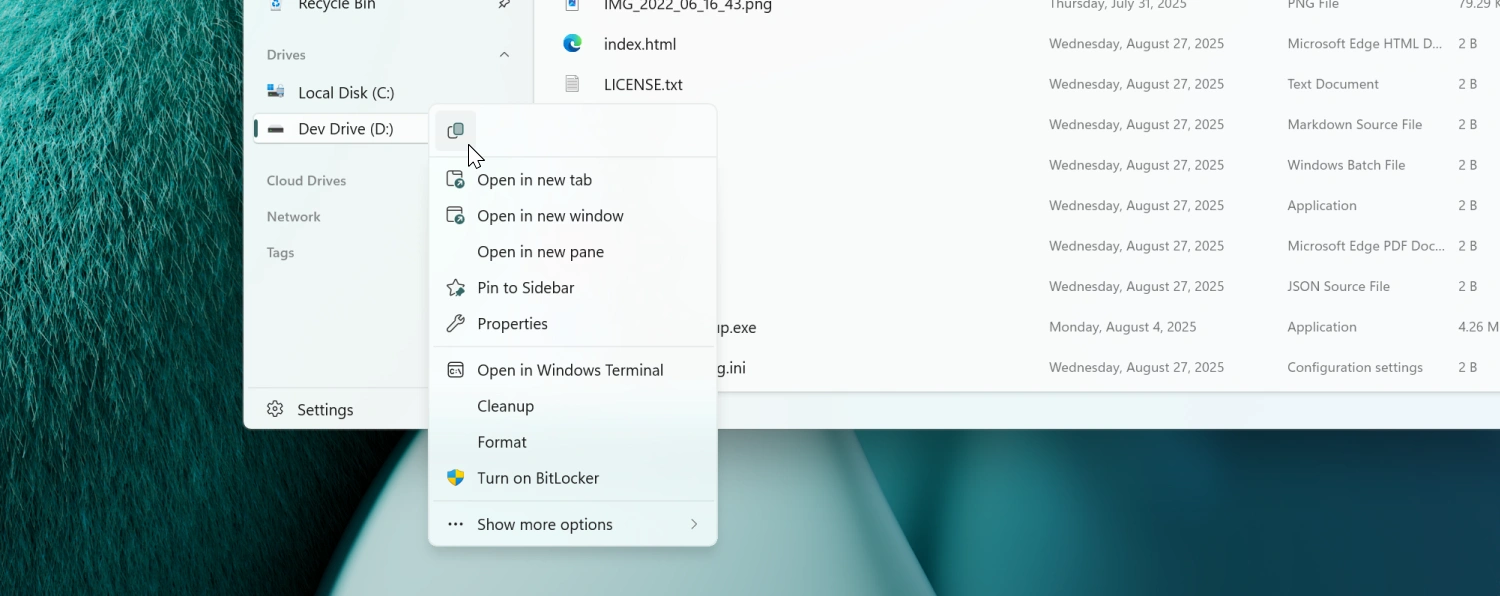Click the Copy icon at the top of the context menu
This screenshot has height=596, width=1500.
456,130
